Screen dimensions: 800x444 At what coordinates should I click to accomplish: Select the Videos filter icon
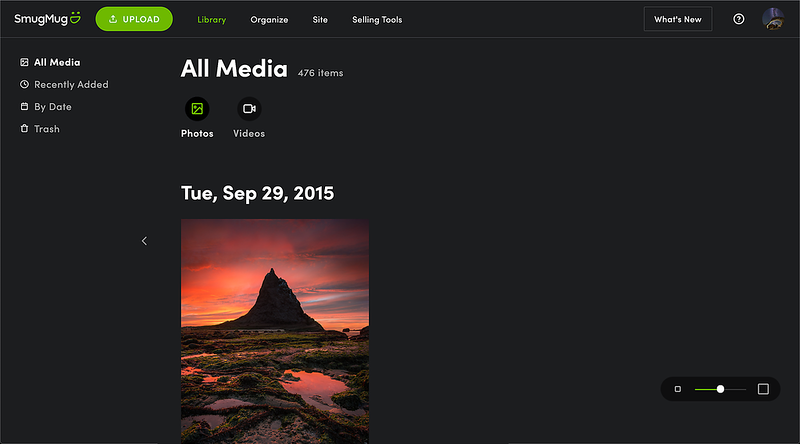249,109
